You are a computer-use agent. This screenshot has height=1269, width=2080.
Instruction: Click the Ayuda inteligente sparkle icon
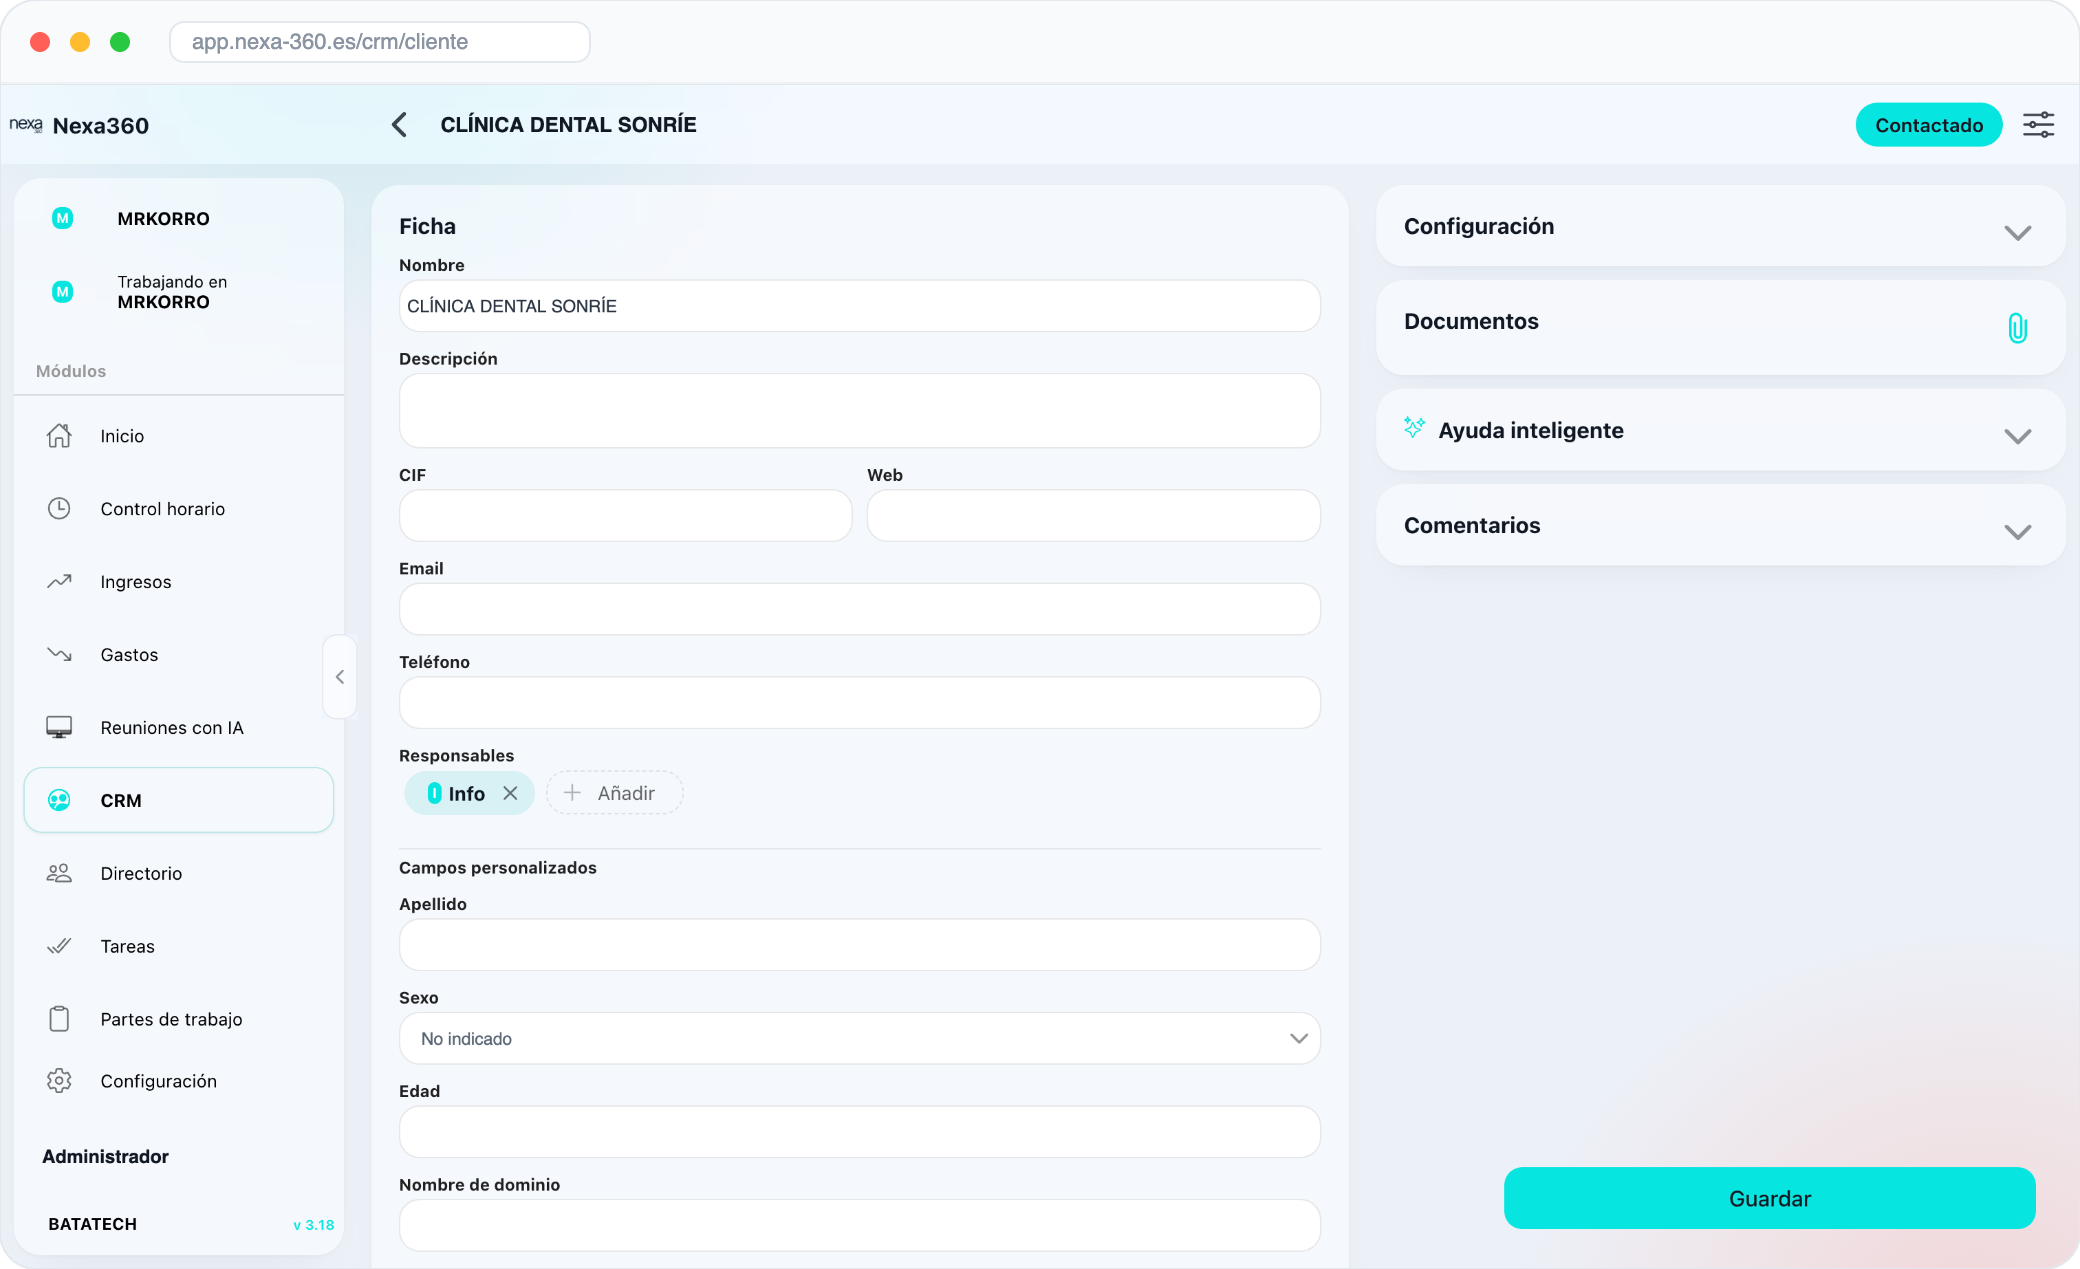coord(1414,428)
